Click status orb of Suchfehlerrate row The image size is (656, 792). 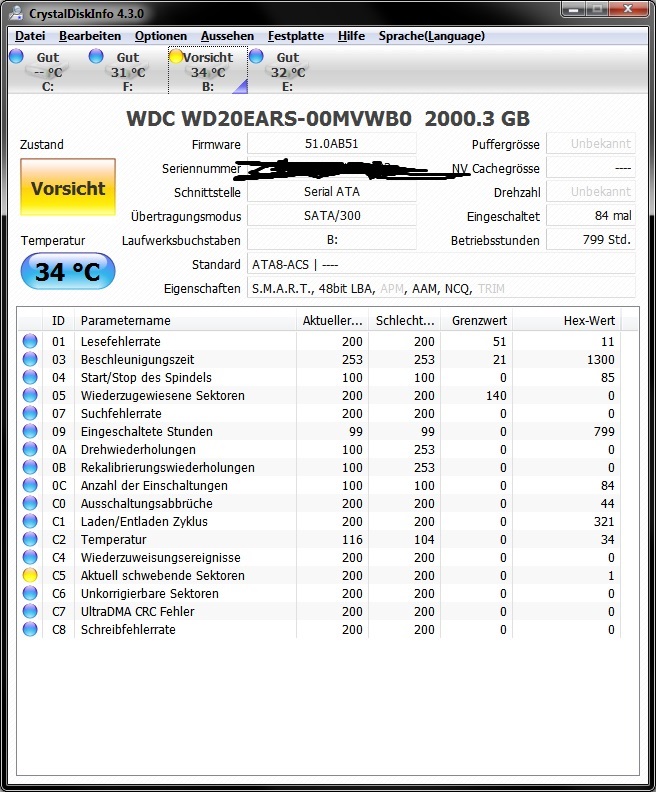30,413
